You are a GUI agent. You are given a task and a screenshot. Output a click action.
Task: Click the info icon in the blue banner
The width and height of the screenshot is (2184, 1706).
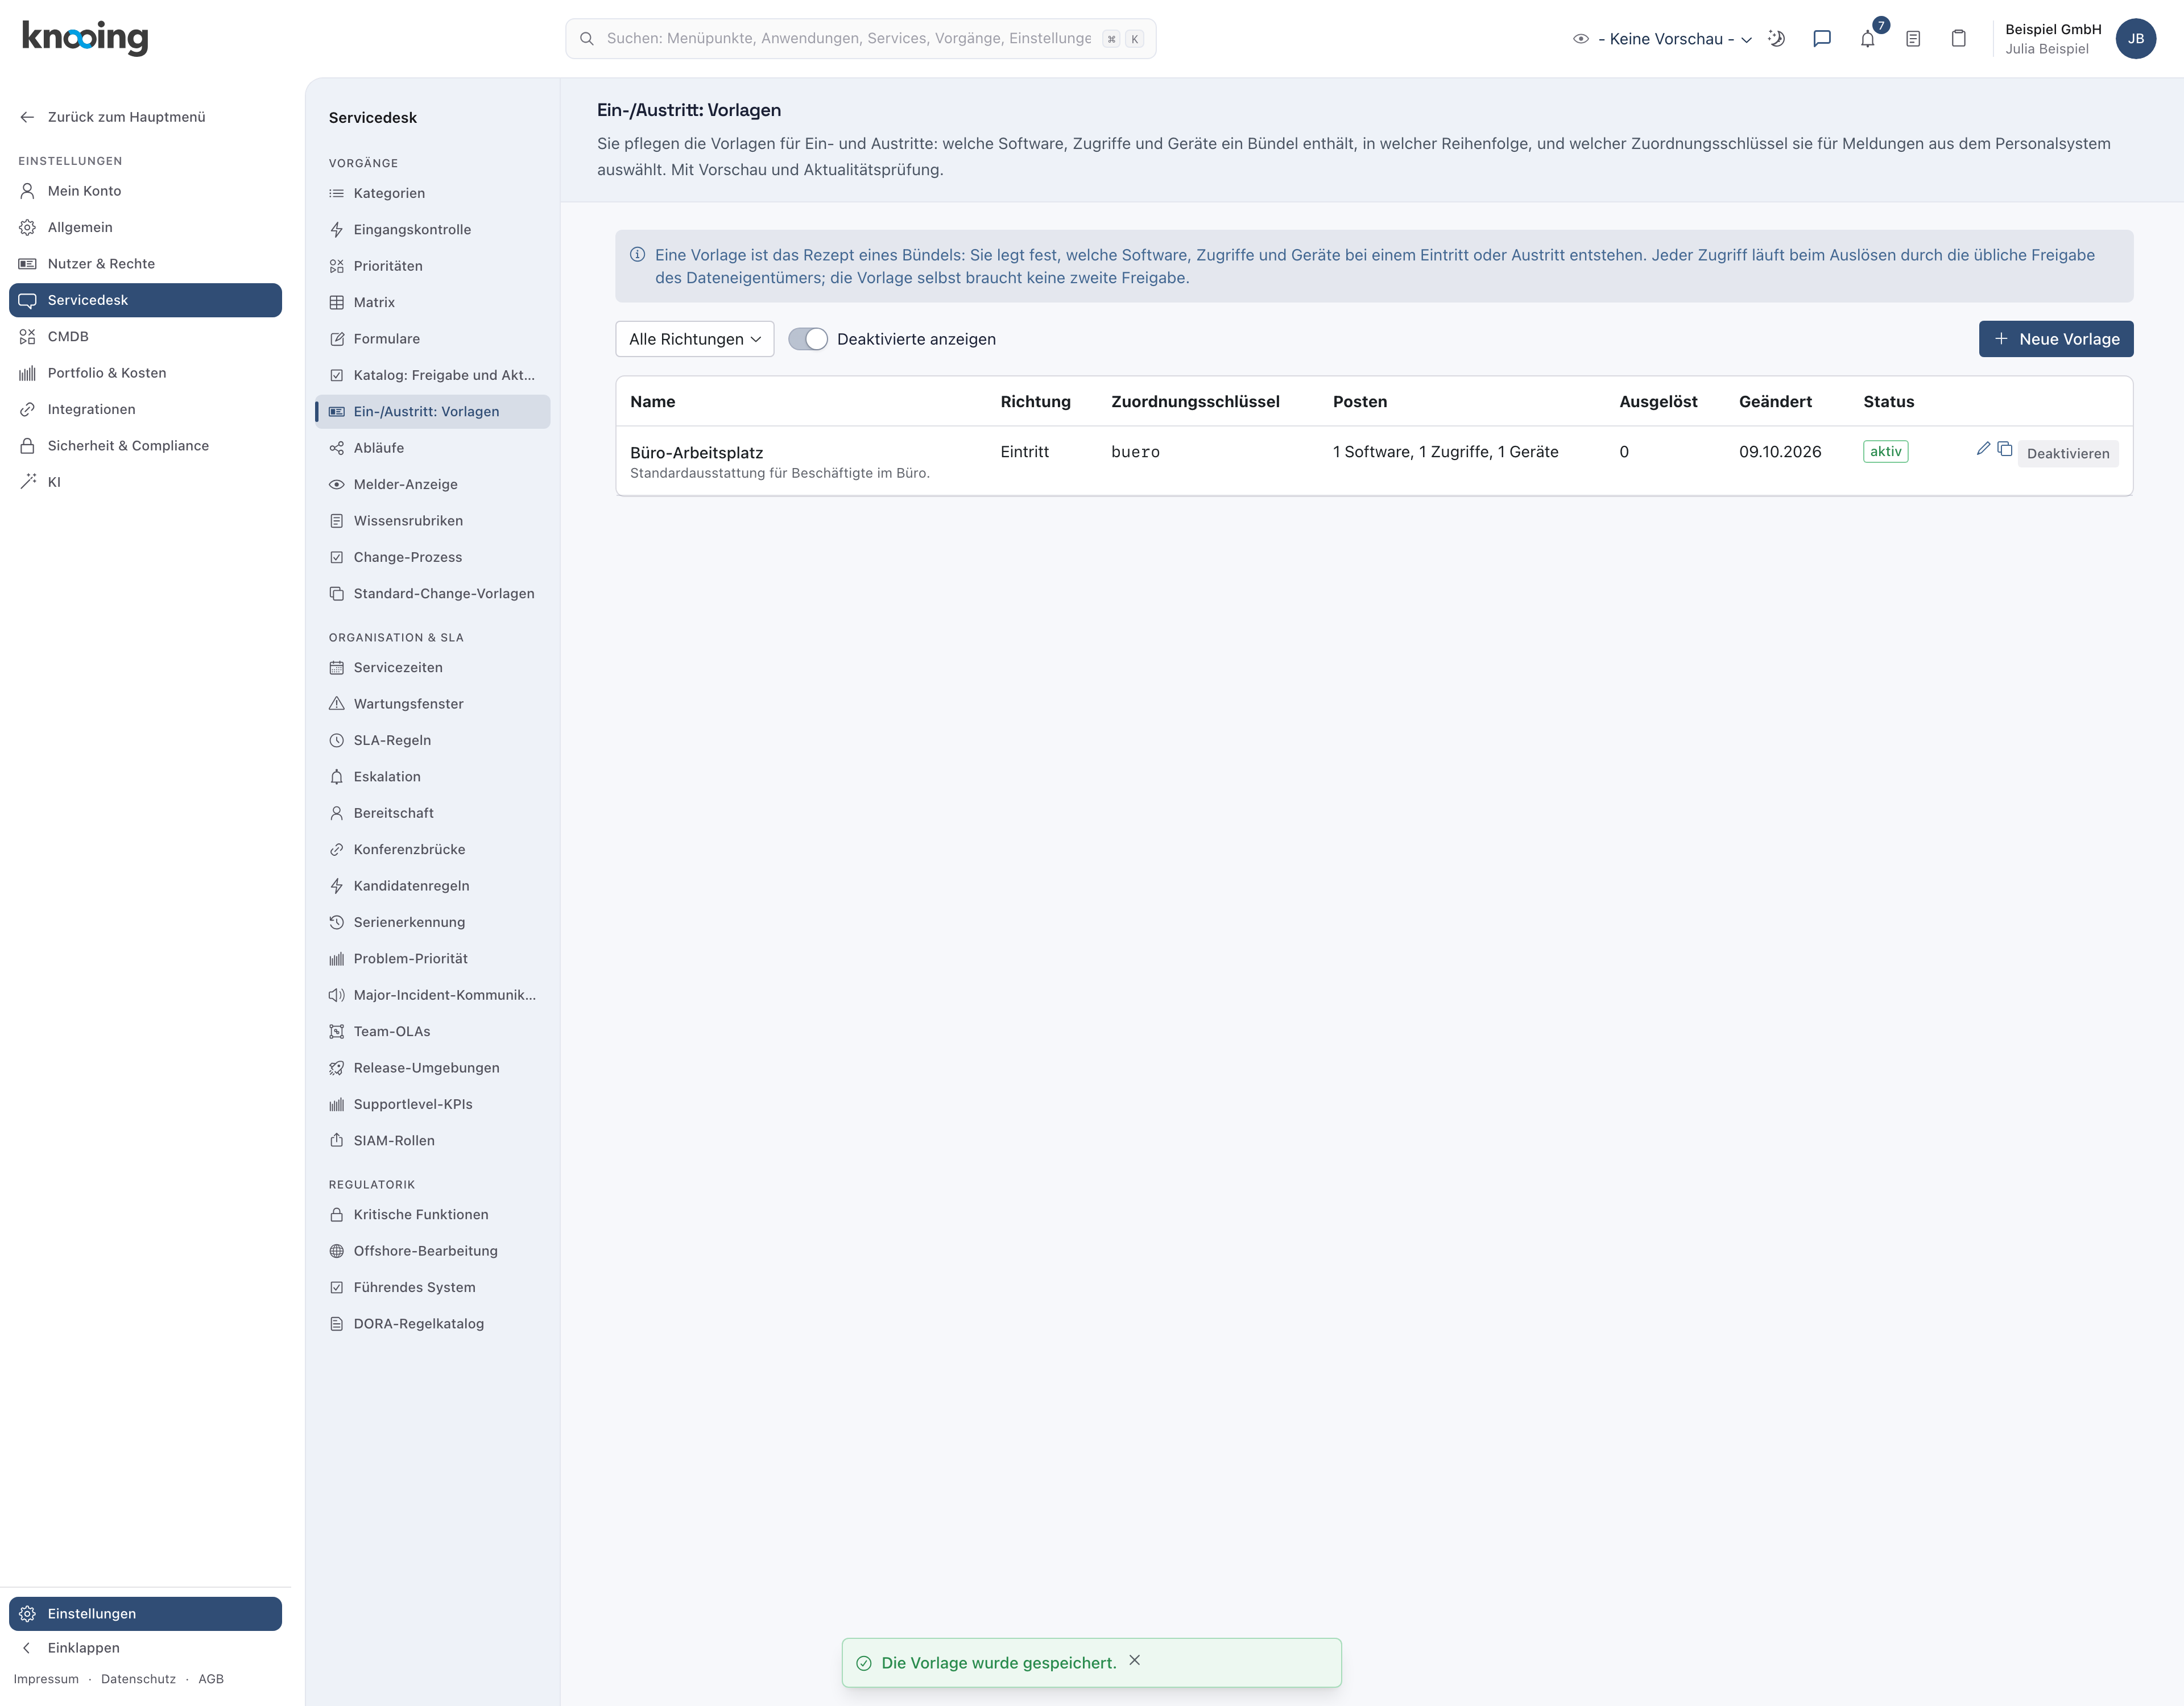click(x=637, y=255)
